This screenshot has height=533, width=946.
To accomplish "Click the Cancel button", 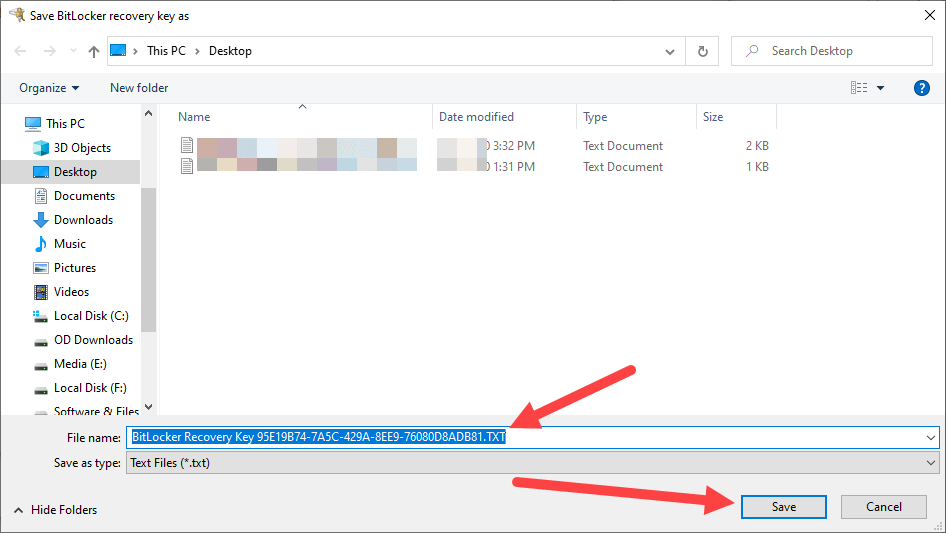I will point(884,507).
